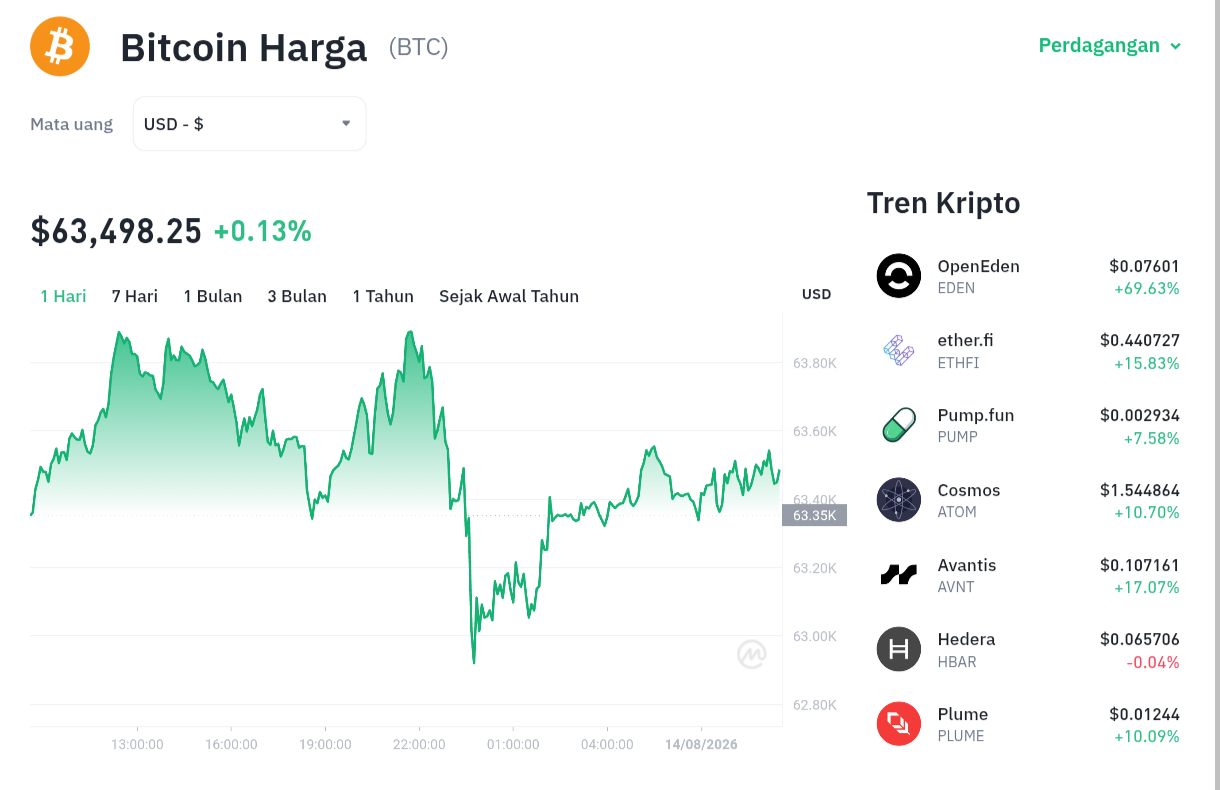Click the Avantis AVNT logo icon
1220x790 pixels.
click(x=898, y=575)
